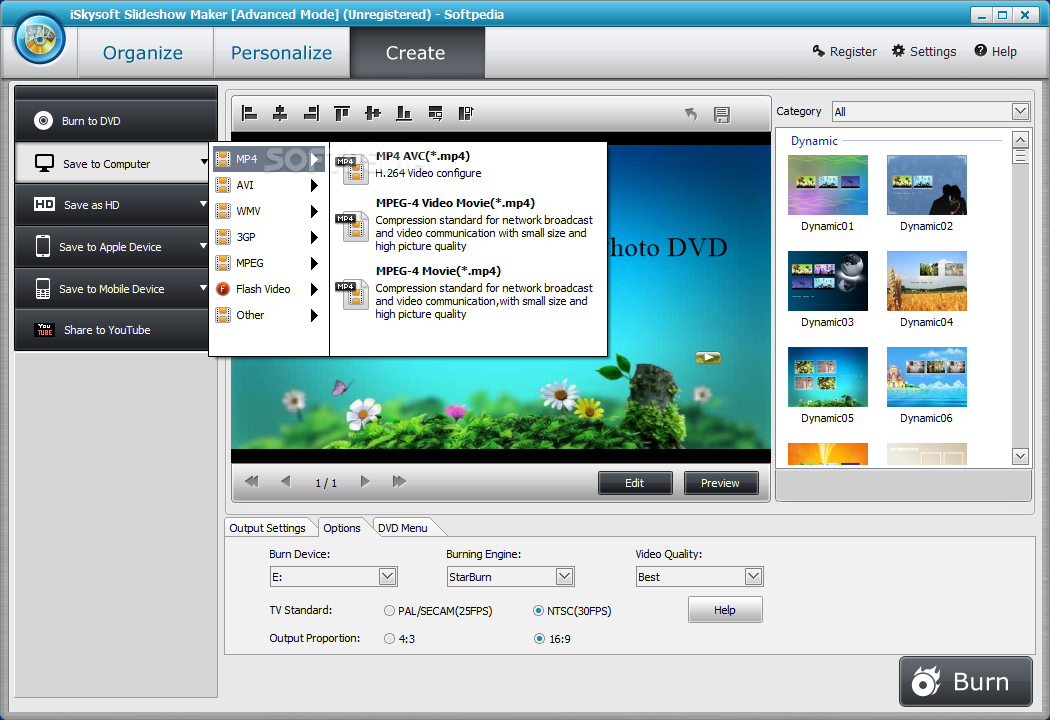
Task: Click the play button on DVD menu preview
Action: 708,358
